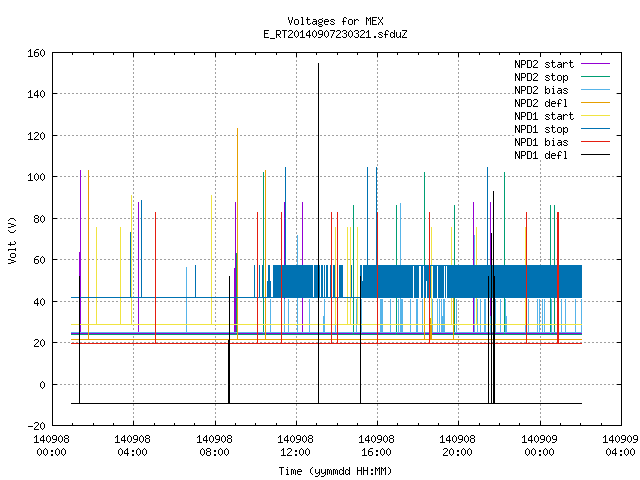The height and width of the screenshot is (480, 640).
Task: Click the chart title 'Voltages for MEX'
Action: point(335,21)
